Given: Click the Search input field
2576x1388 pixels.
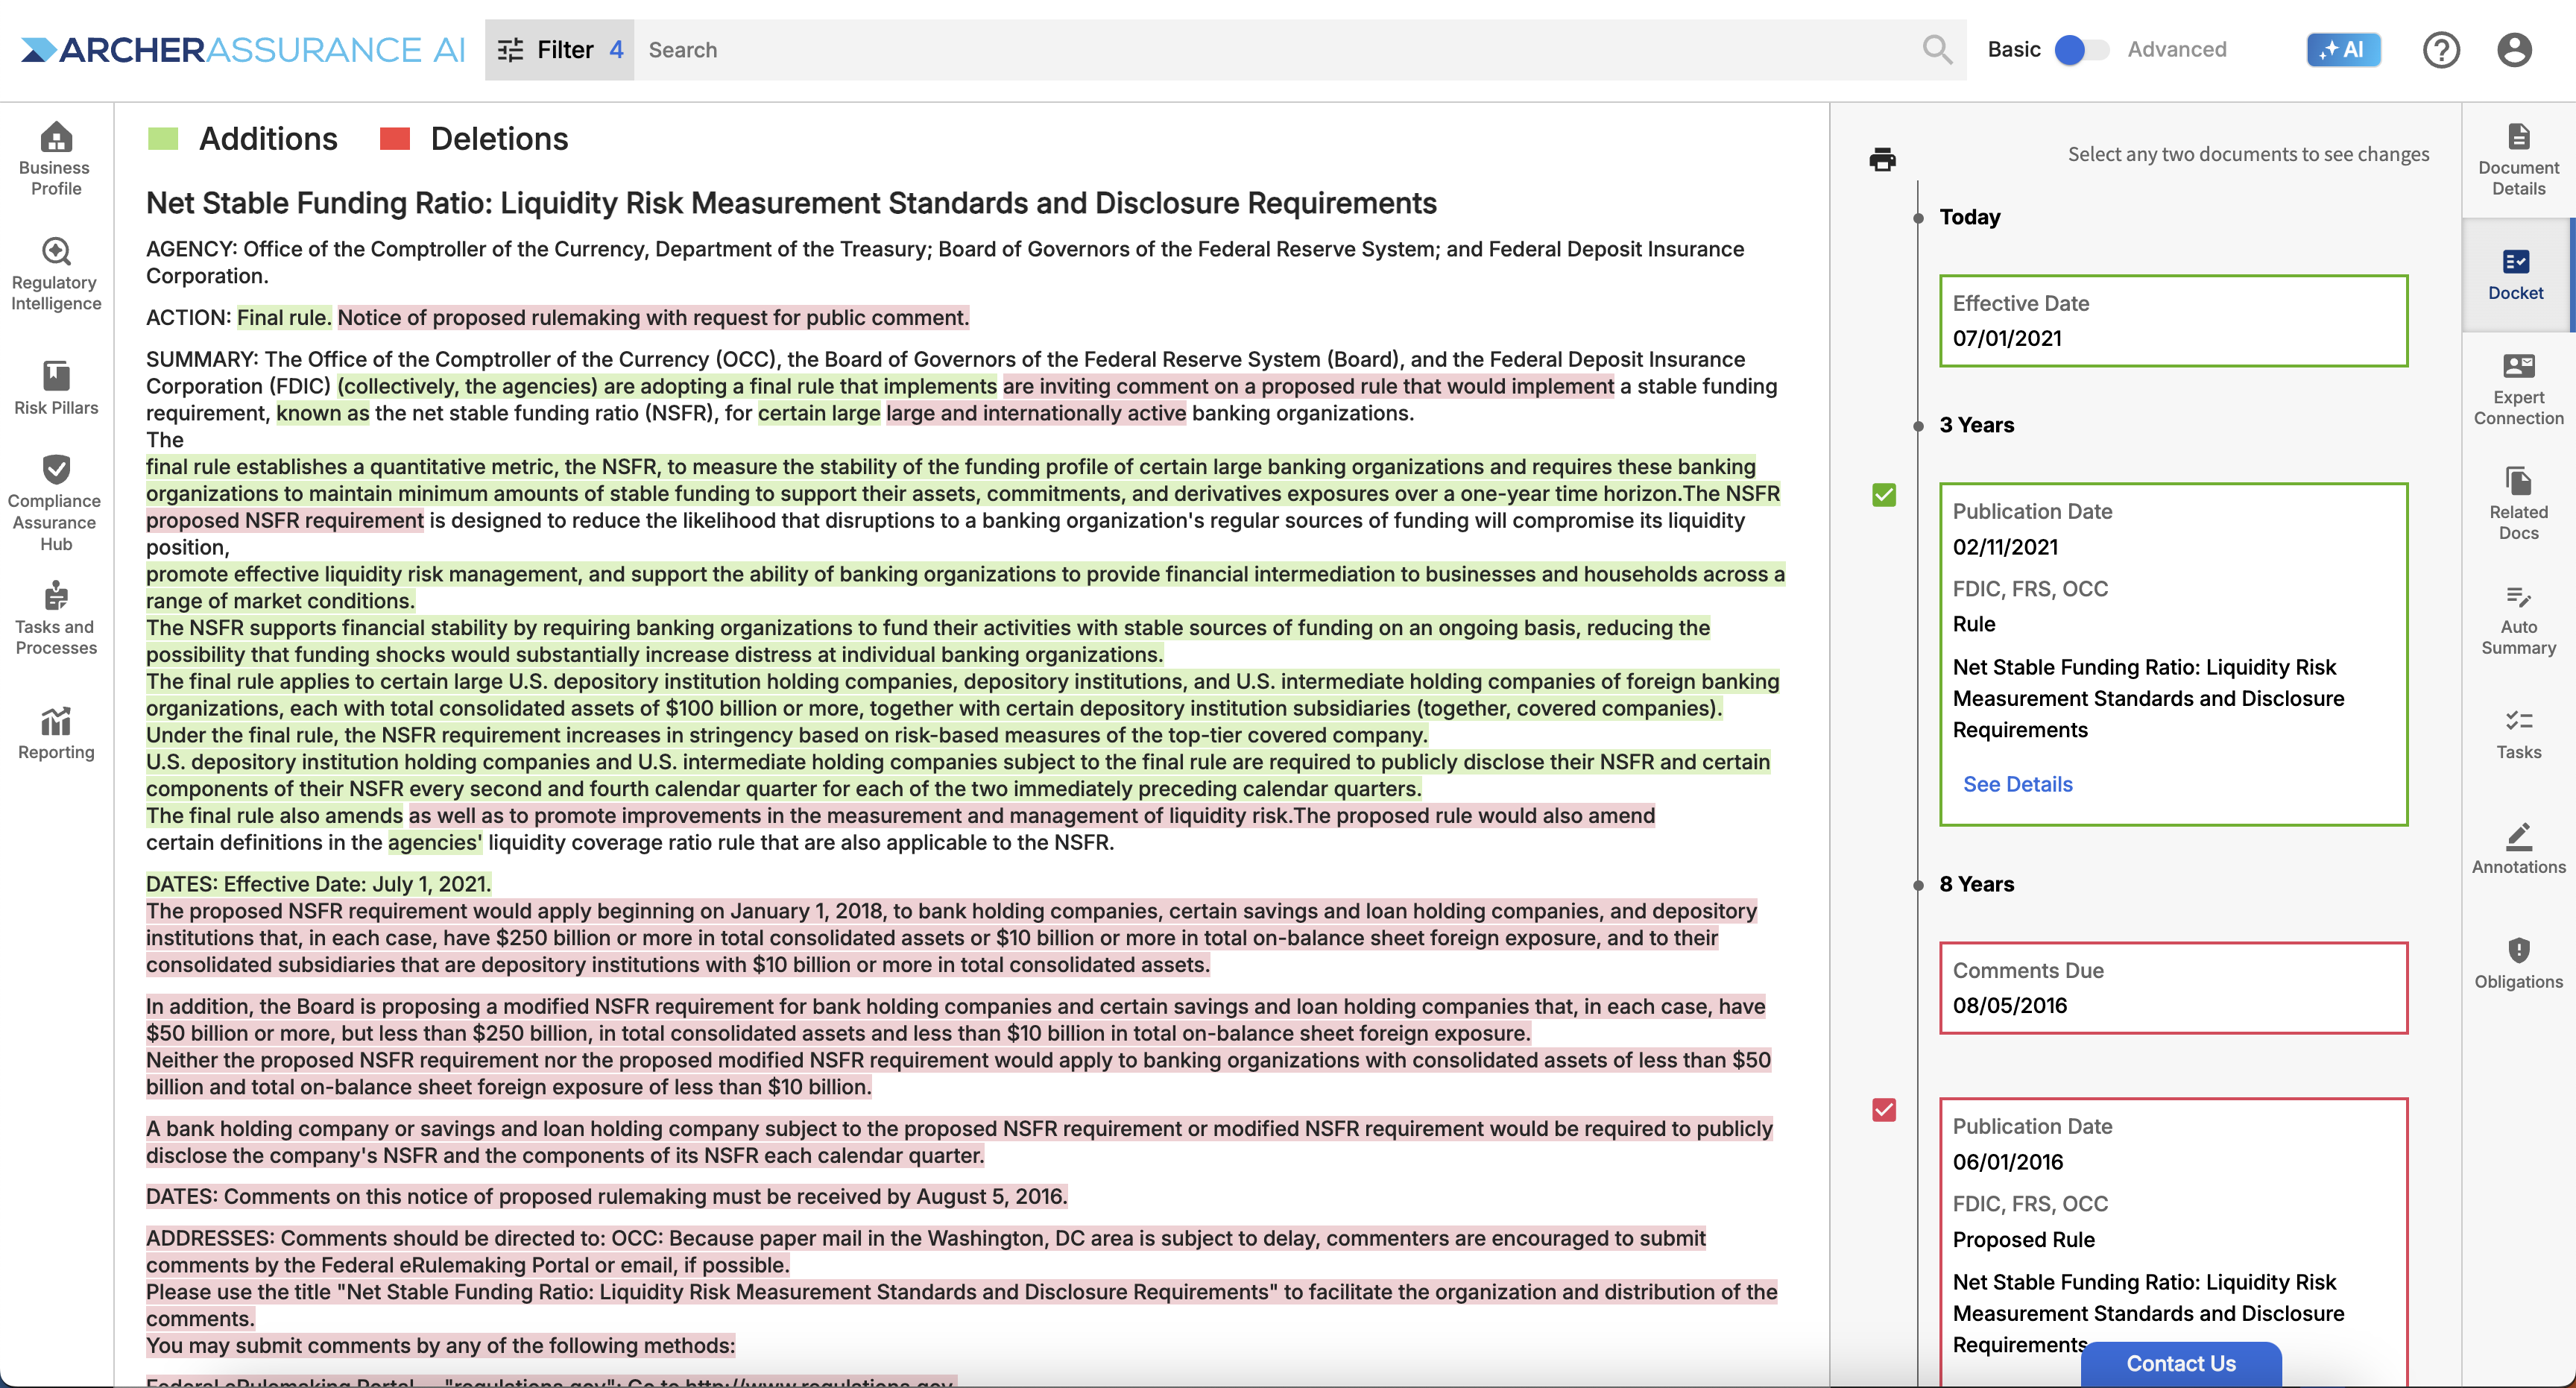Looking at the screenshot, I should click(x=1280, y=49).
